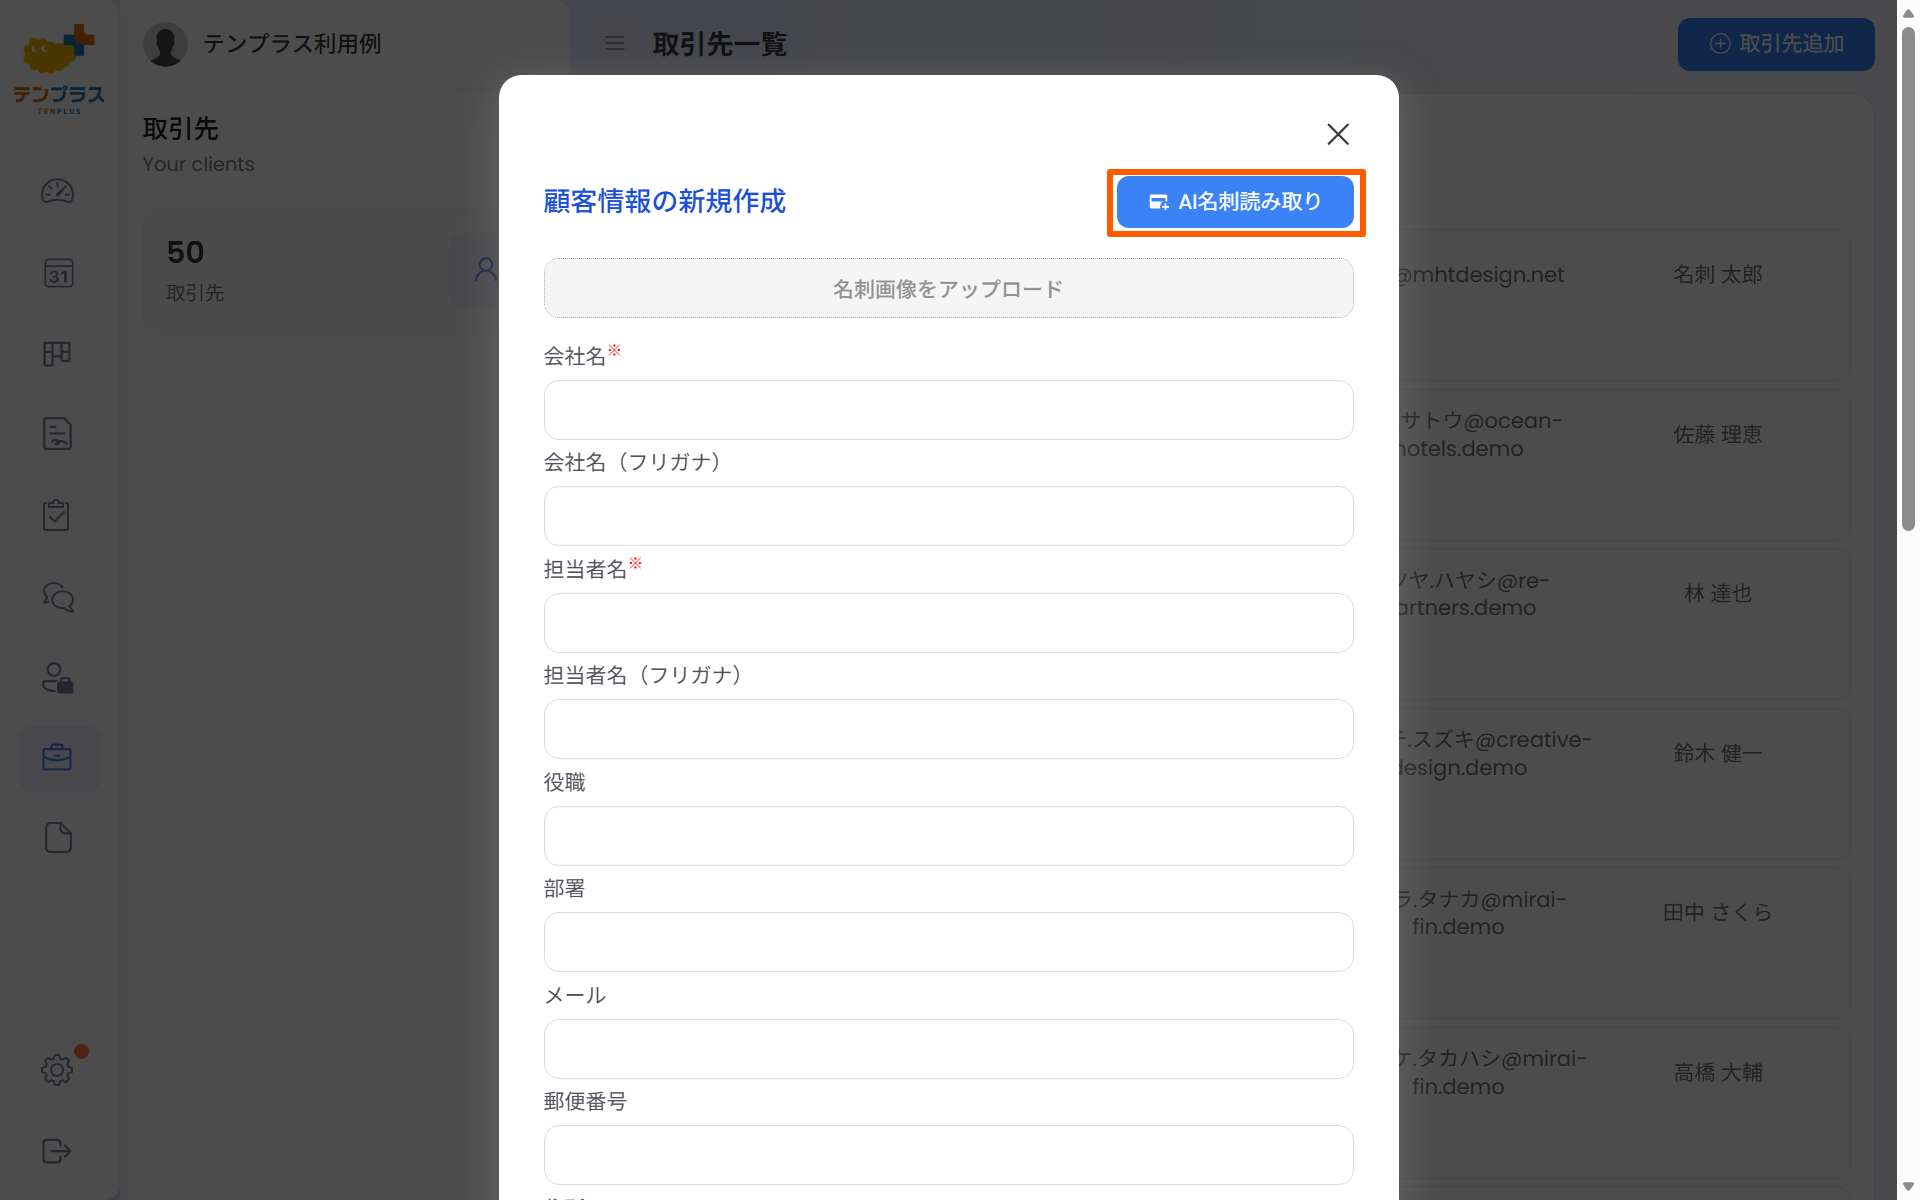Open the chat bubbles sidebar icon
This screenshot has width=1920, height=1200.
[58, 597]
